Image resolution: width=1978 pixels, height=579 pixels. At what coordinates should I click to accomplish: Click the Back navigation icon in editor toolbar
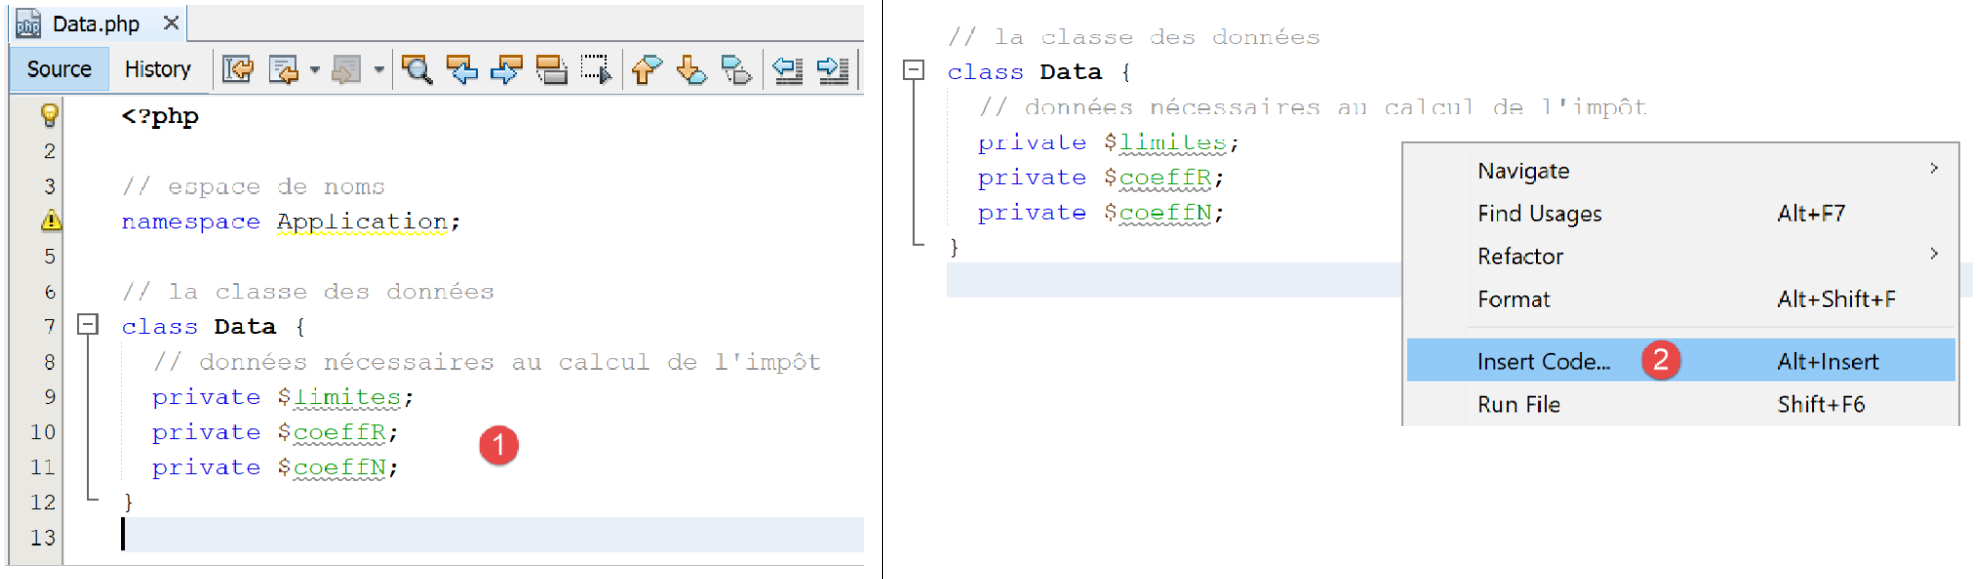[x=284, y=69]
